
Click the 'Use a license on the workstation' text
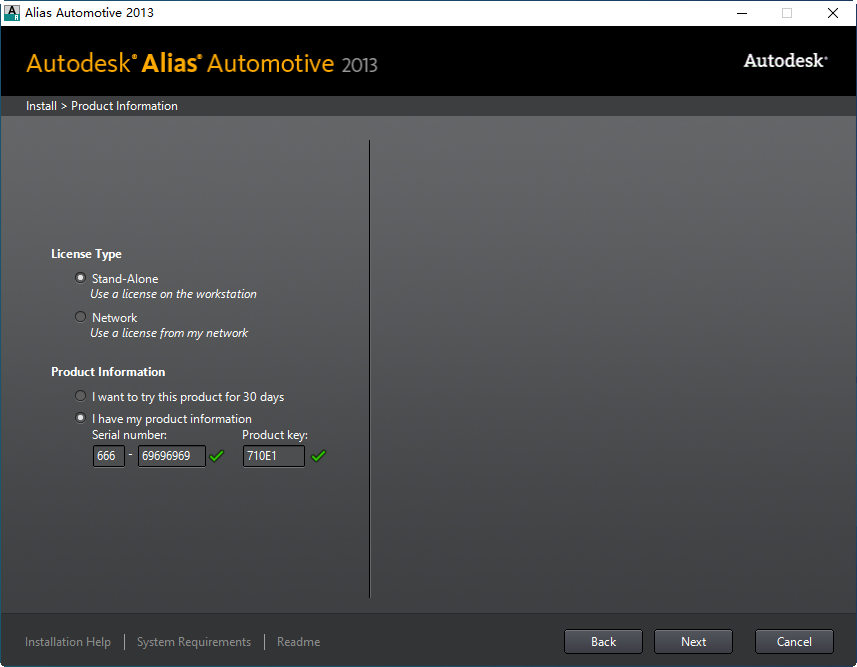tap(173, 294)
